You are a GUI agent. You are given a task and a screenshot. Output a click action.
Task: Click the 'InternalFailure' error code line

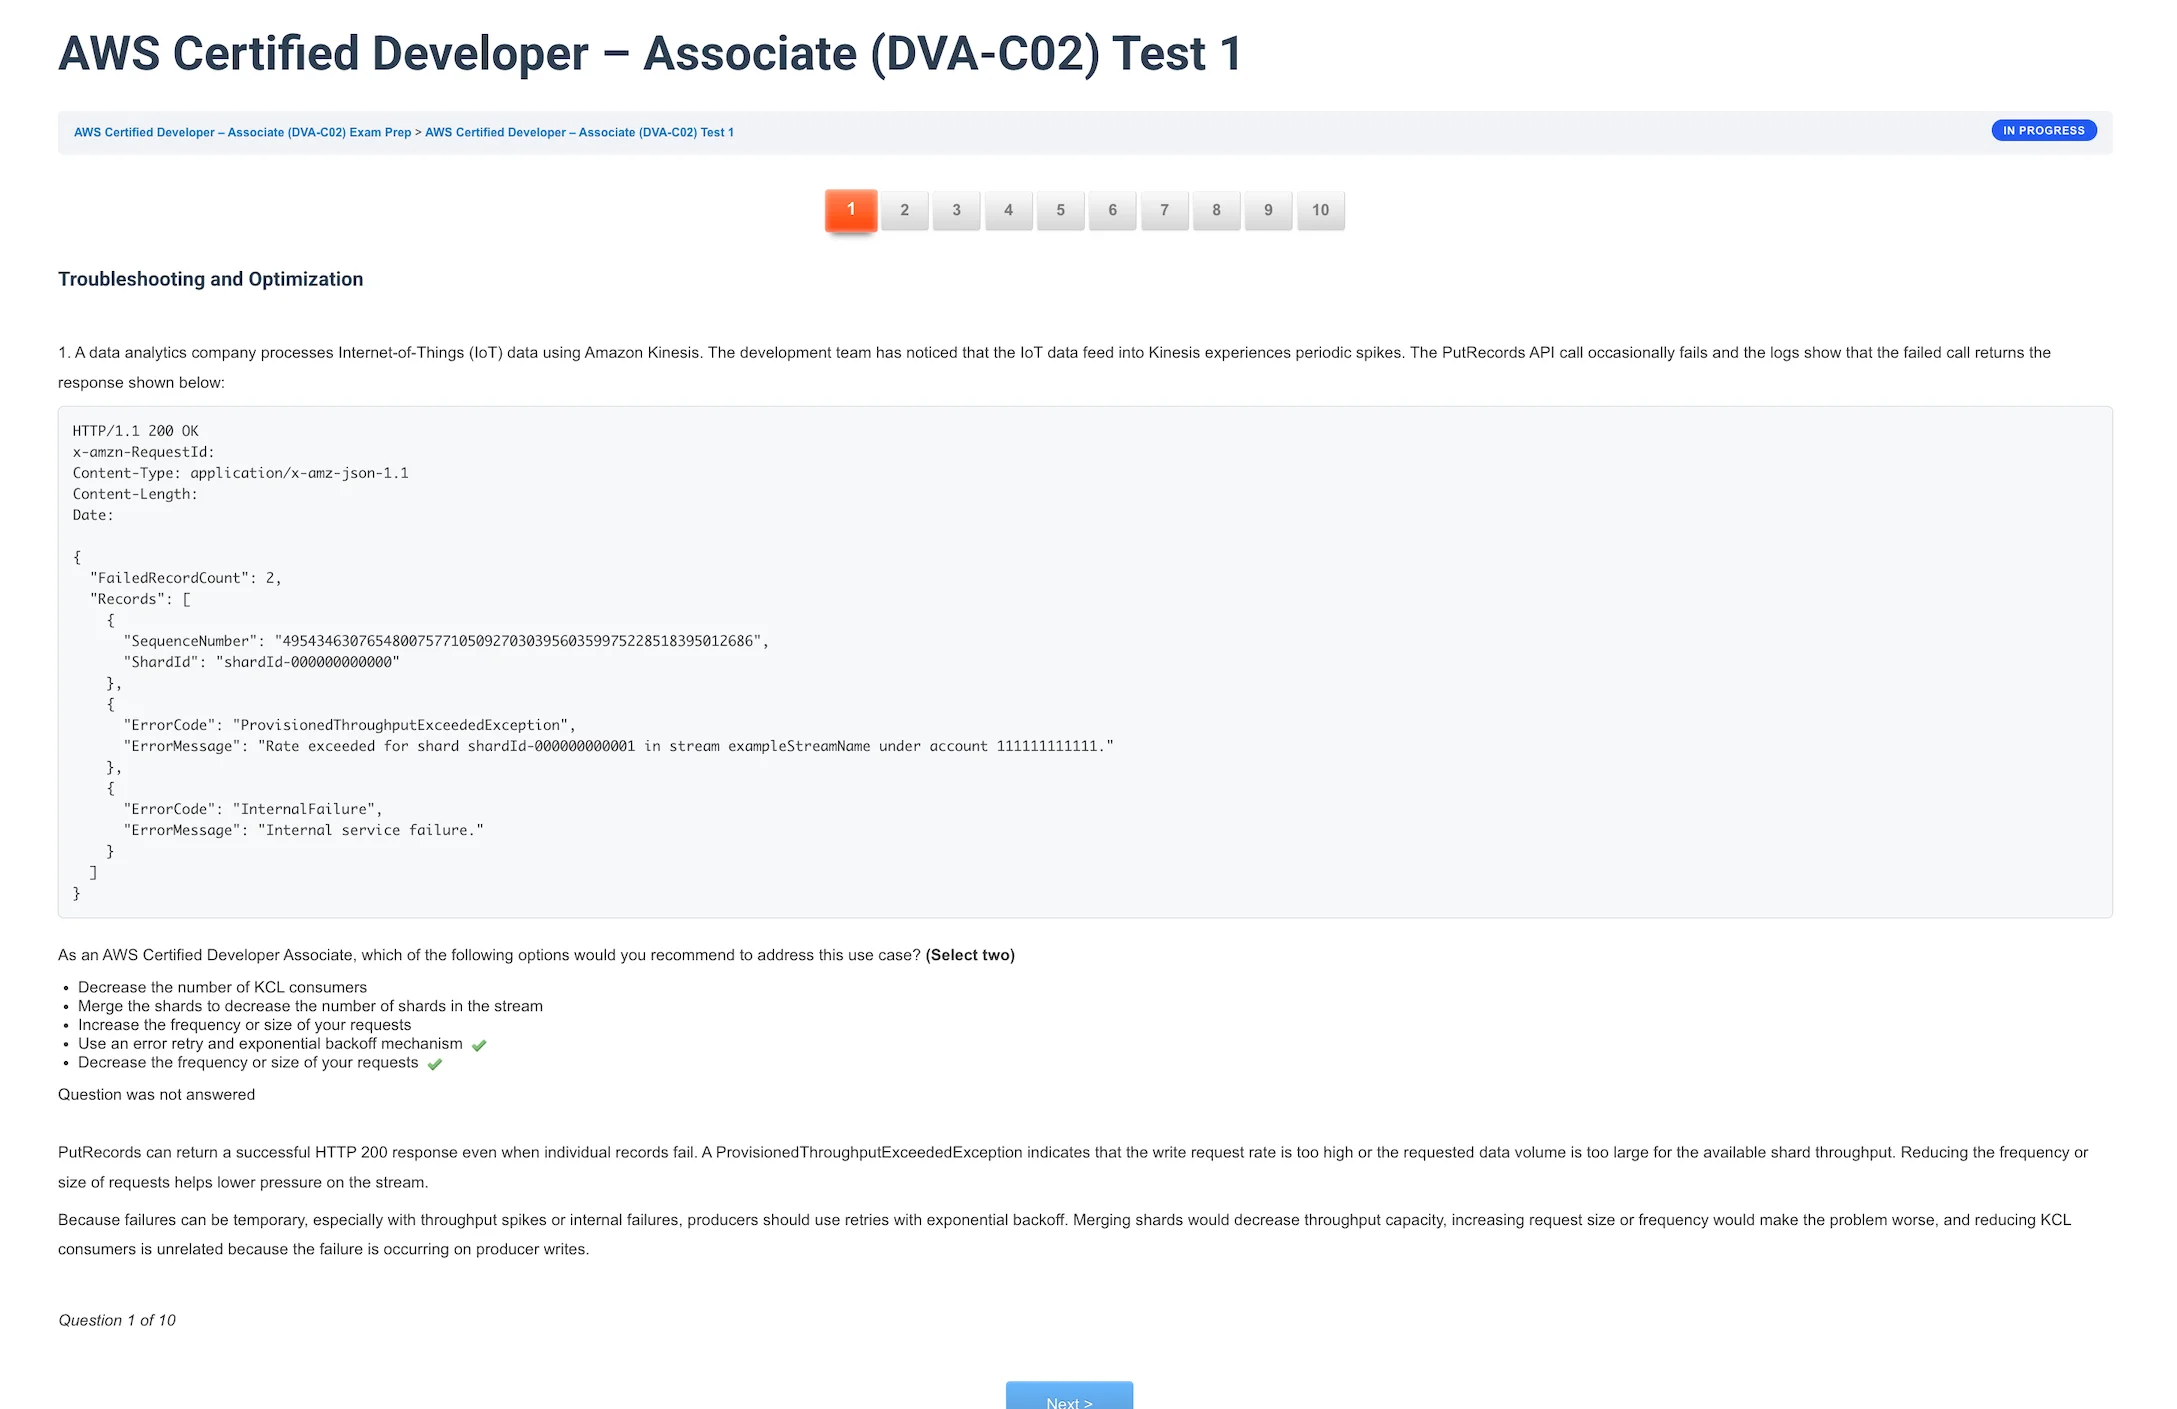253,809
